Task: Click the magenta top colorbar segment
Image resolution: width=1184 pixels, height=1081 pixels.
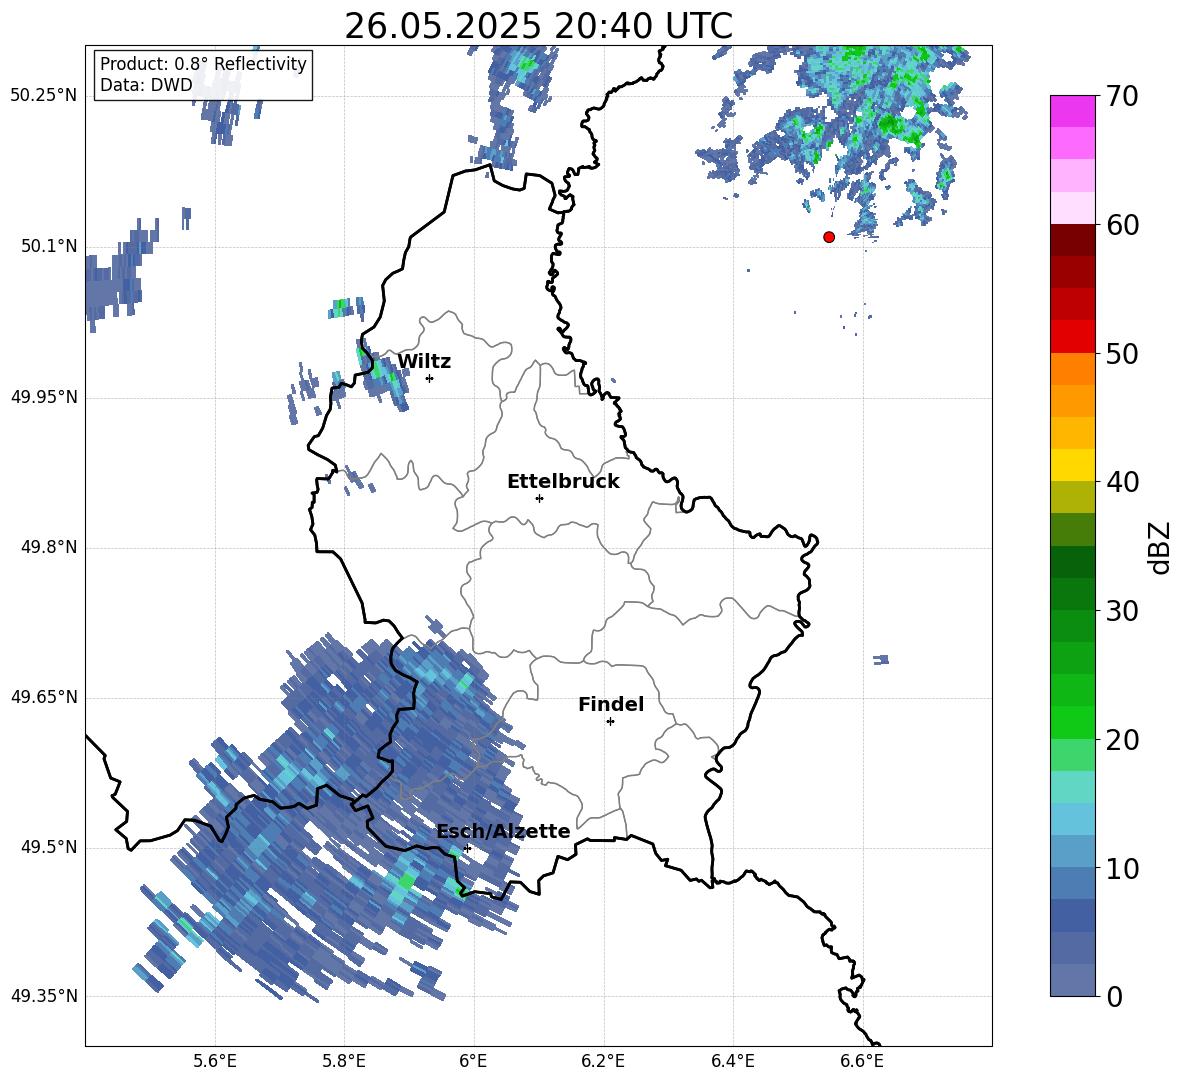Action: (x=1072, y=111)
